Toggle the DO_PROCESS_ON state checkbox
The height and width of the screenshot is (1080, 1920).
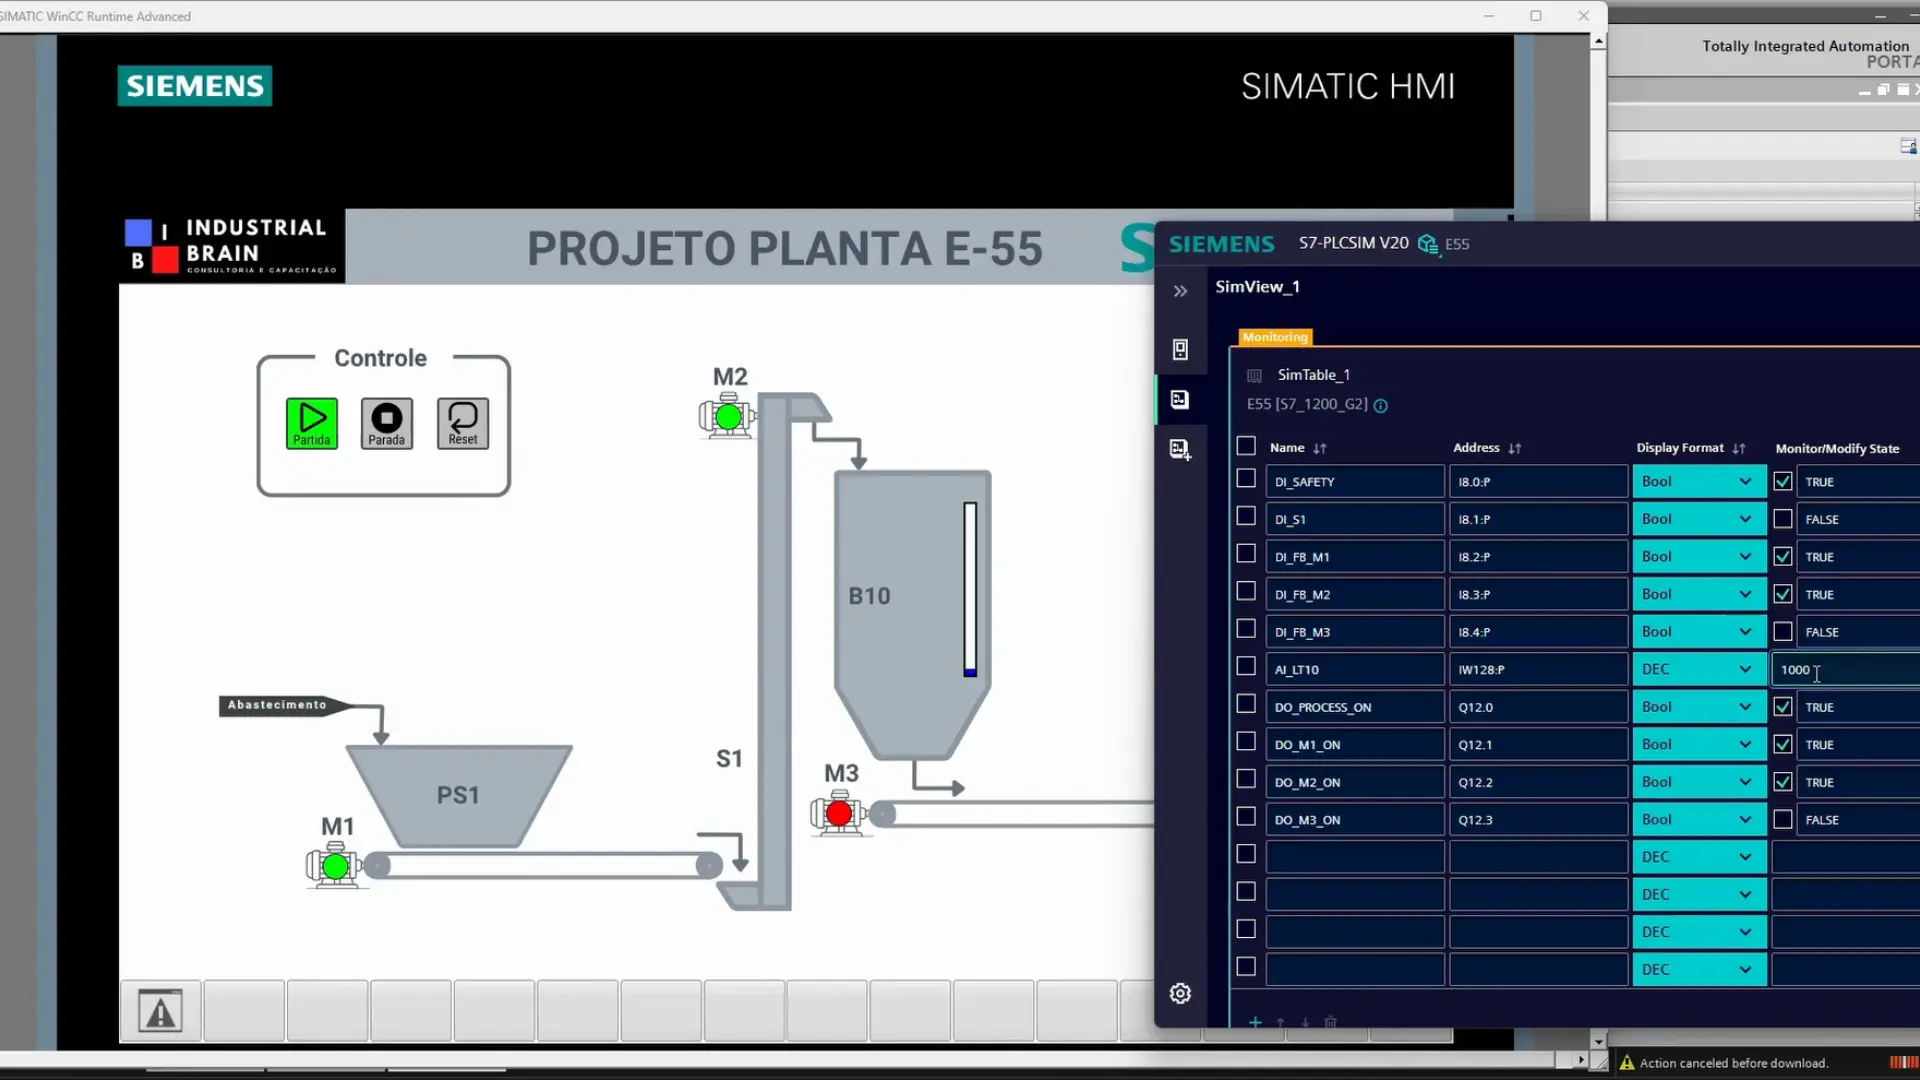[x=1783, y=707]
